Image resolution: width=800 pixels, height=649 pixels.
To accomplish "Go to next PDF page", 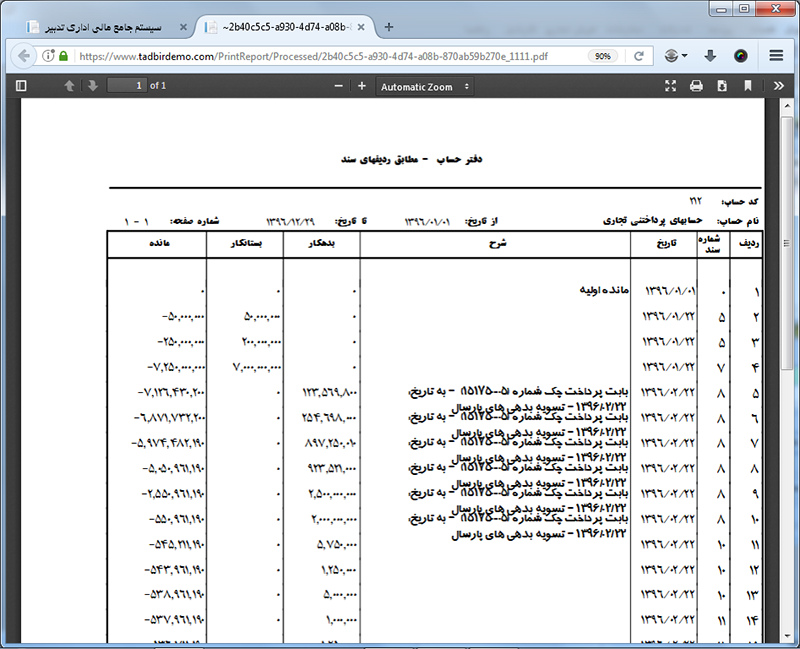I will click(x=92, y=86).
